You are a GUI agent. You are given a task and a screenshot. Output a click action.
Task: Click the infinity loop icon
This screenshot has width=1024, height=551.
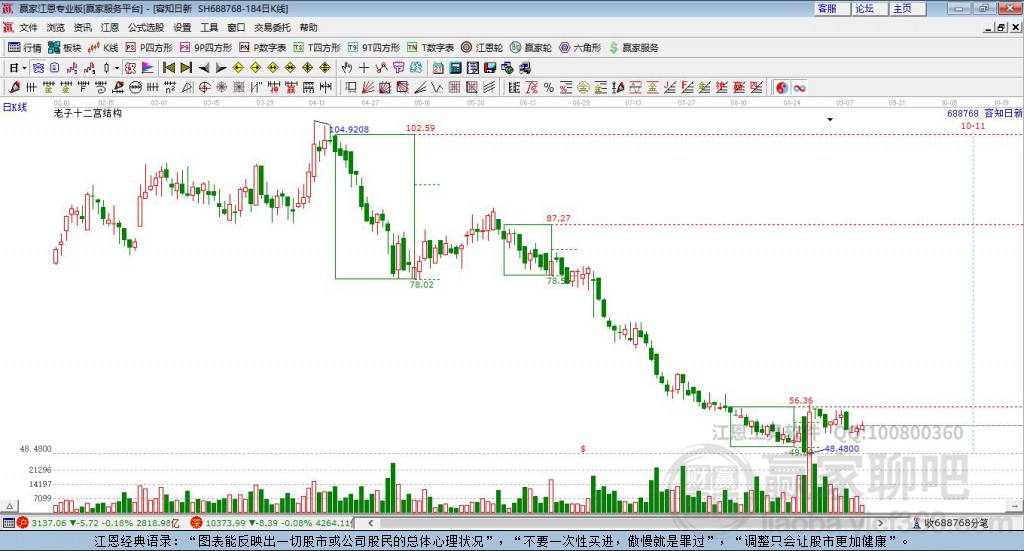point(799,87)
